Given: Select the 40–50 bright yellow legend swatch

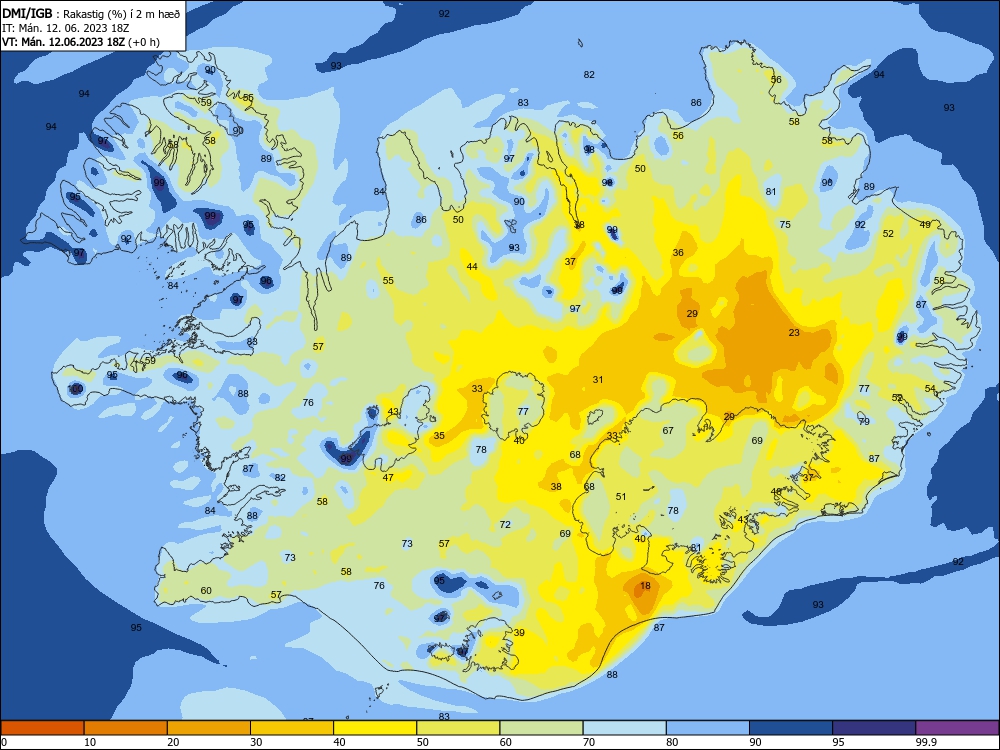Looking at the screenshot, I should [x=375, y=728].
